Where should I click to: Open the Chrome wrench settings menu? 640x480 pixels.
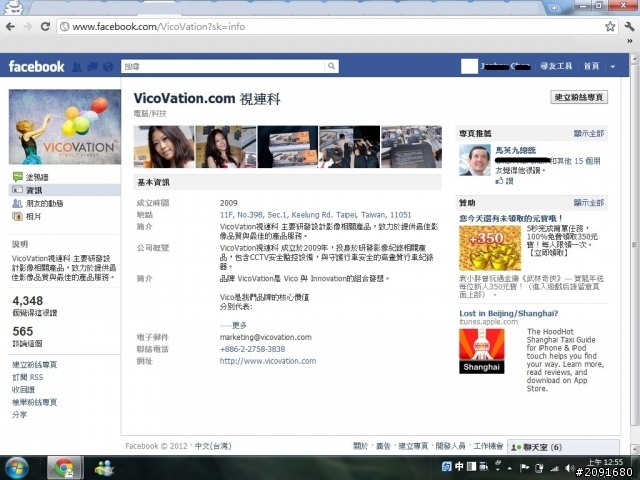pyautogui.click(x=629, y=27)
